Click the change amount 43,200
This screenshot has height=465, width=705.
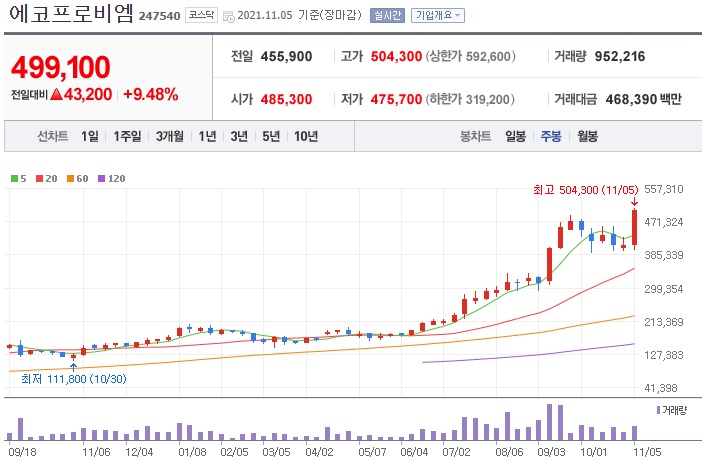click(88, 94)
